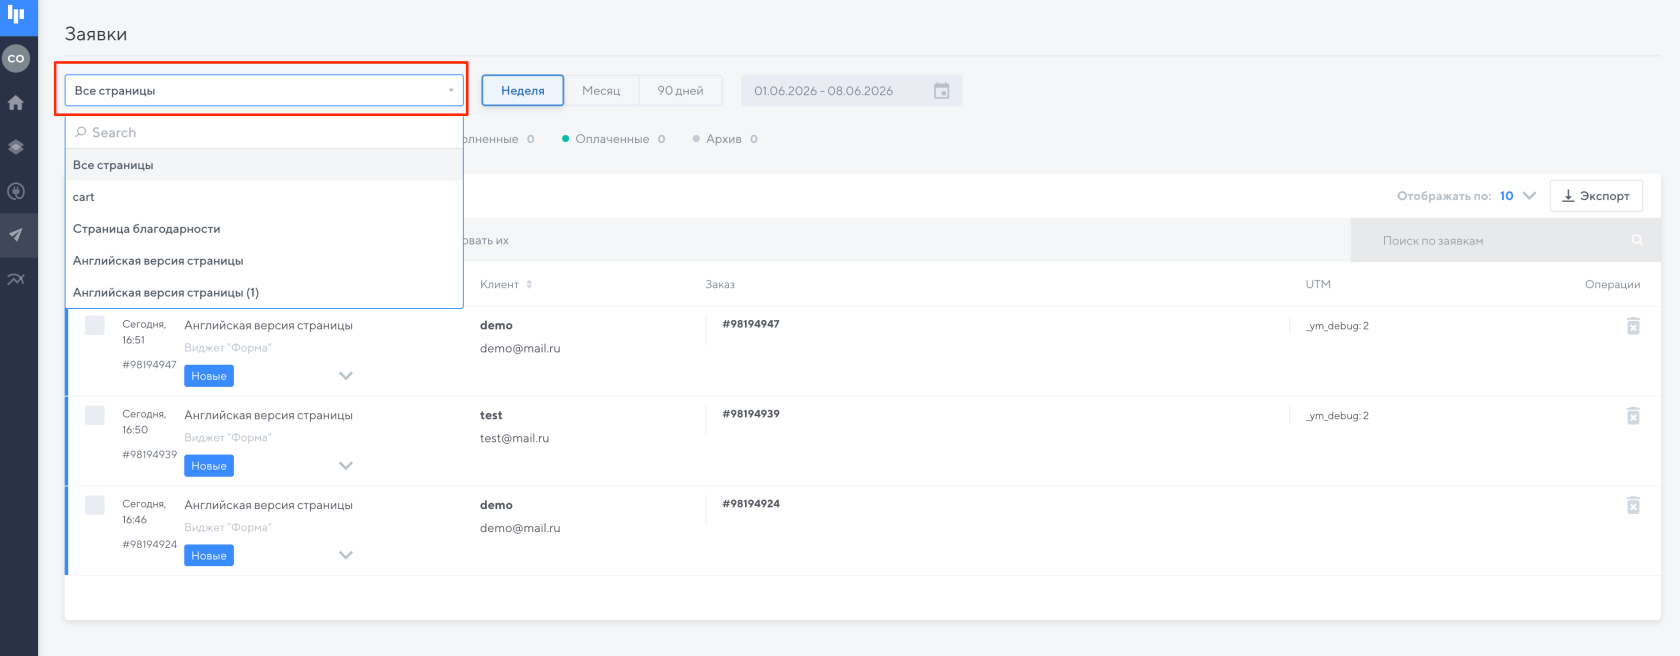The width and height of the screenshot is (1680, 656).
Task: Open the calendar icon in date range
Action: pyautogui.click(x=941, y=91)
